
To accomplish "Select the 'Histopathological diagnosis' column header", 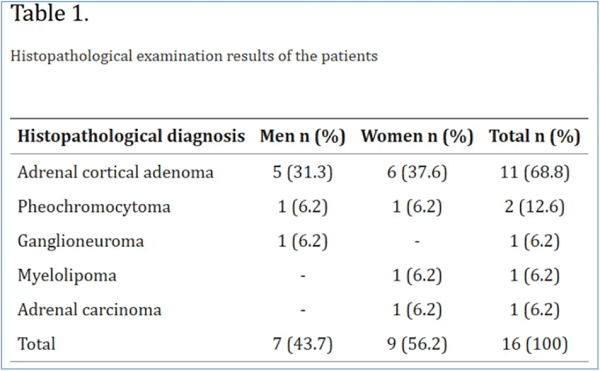I will click(131, 136).
